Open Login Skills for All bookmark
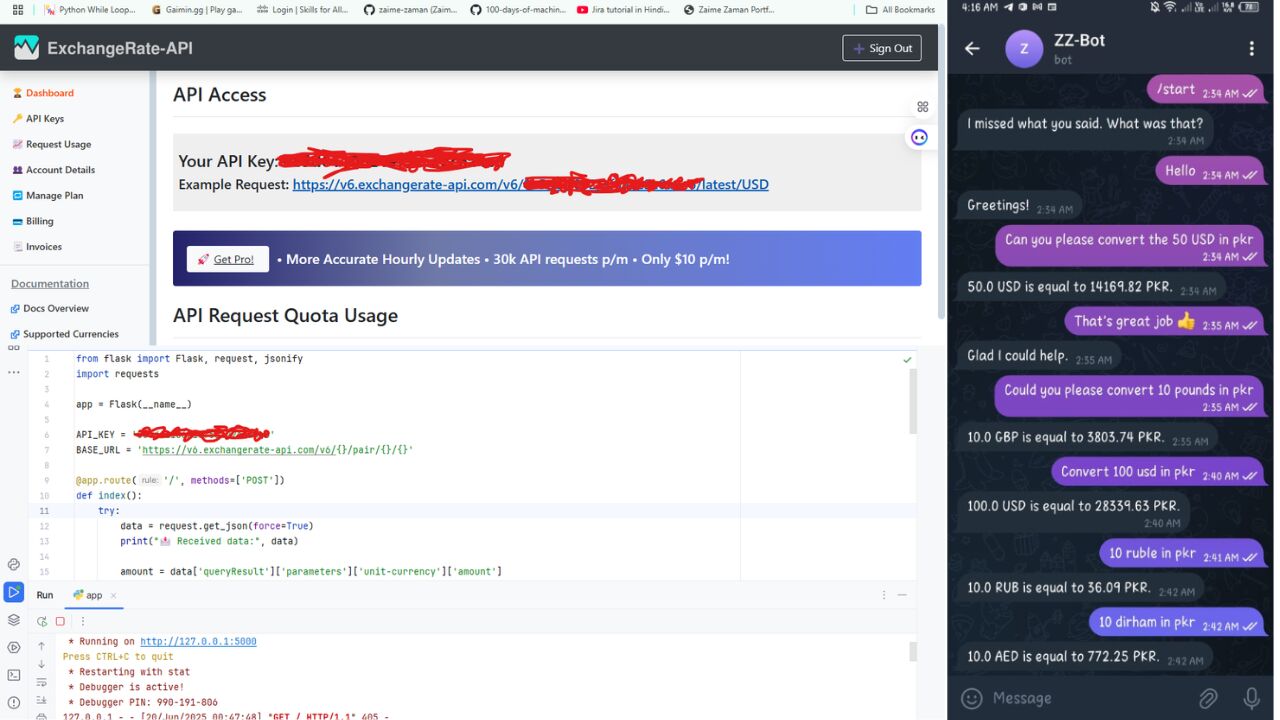The height and width of the screenshot is (720, 1280). coord(303,10)
